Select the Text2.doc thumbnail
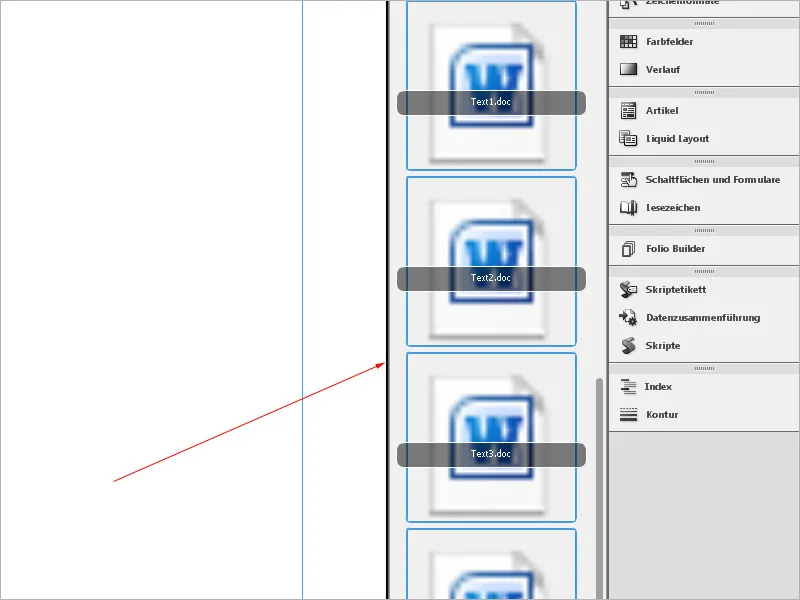 point(491,261)
